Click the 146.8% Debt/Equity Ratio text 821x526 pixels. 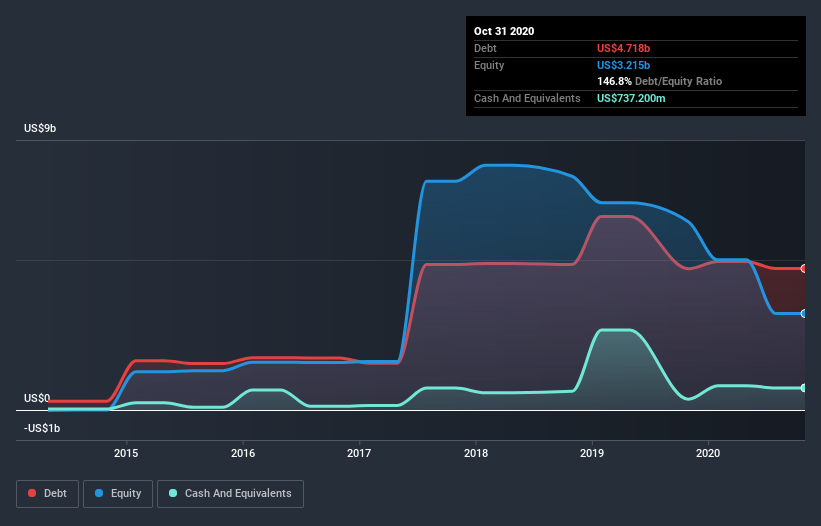[659, 81]
